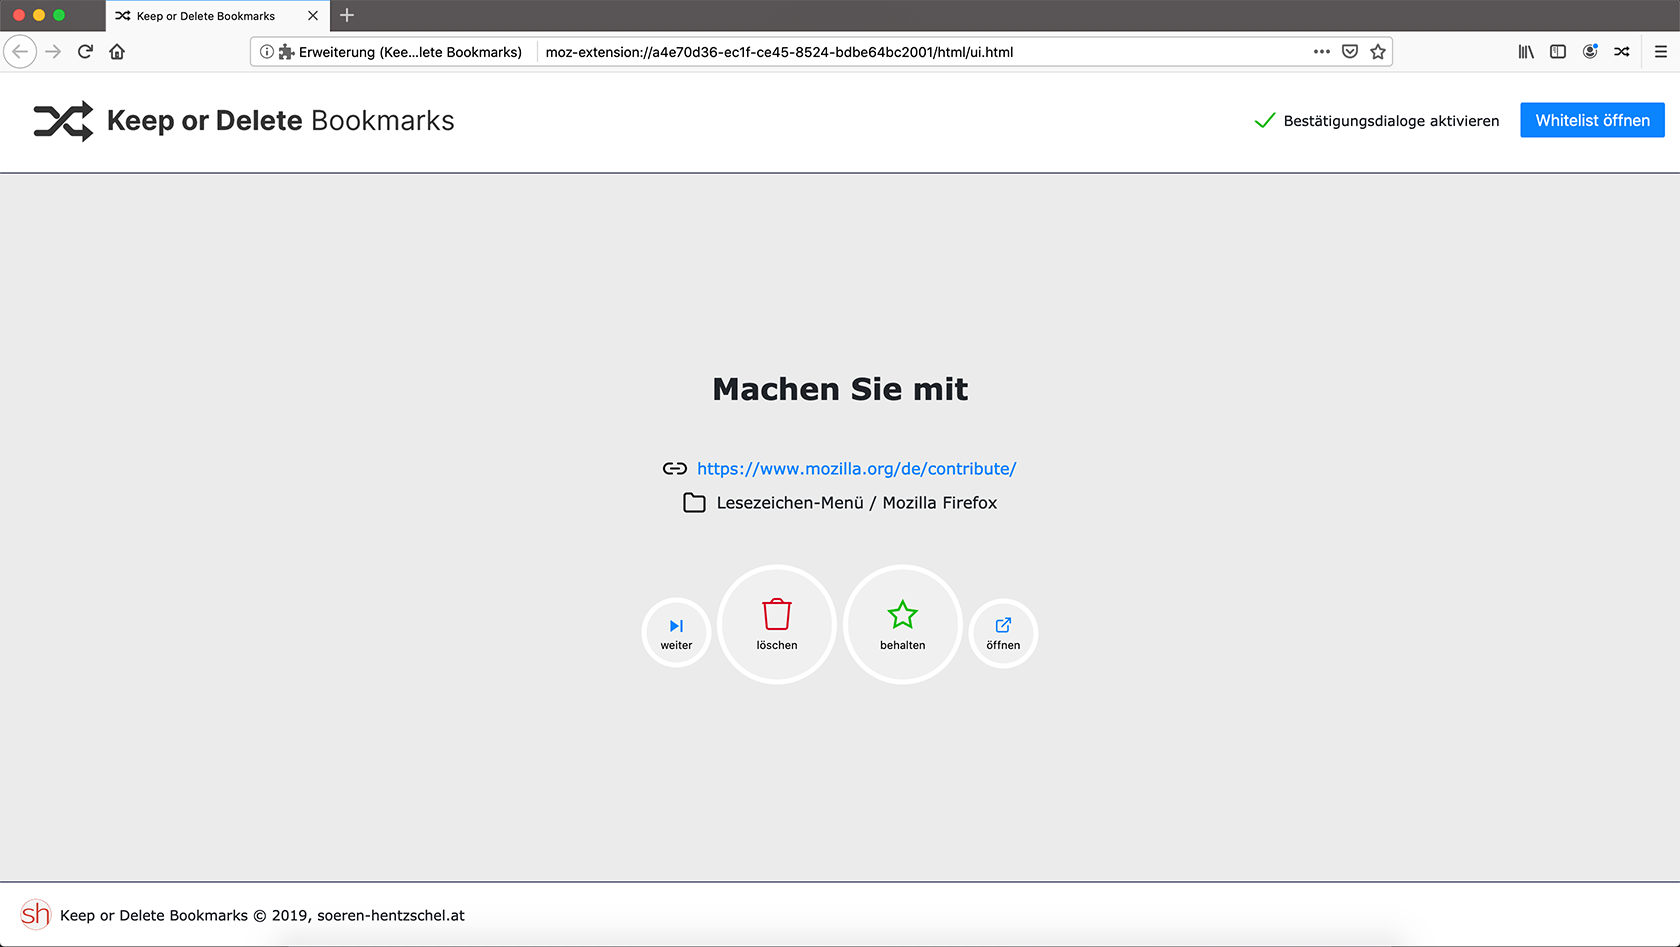Open the Firefox hamburger menu
This screenshot has width=1680, height=947.
tap(1661, 51)
